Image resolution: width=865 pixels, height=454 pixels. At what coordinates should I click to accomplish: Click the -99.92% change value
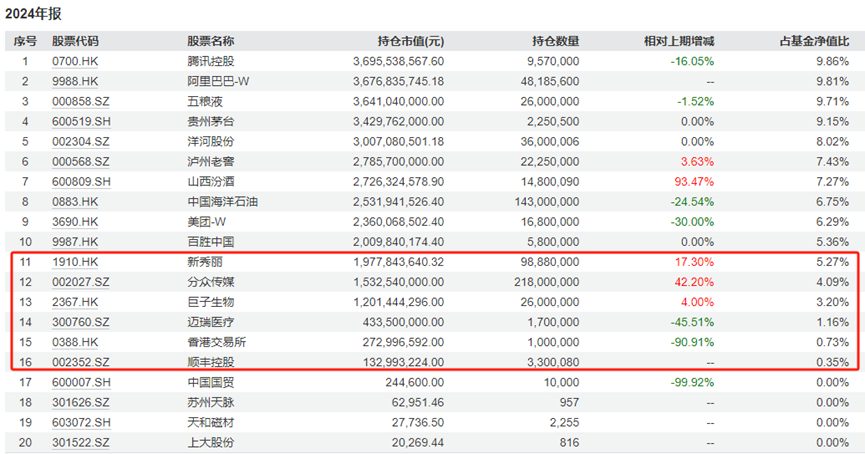(x=692, y=382)
